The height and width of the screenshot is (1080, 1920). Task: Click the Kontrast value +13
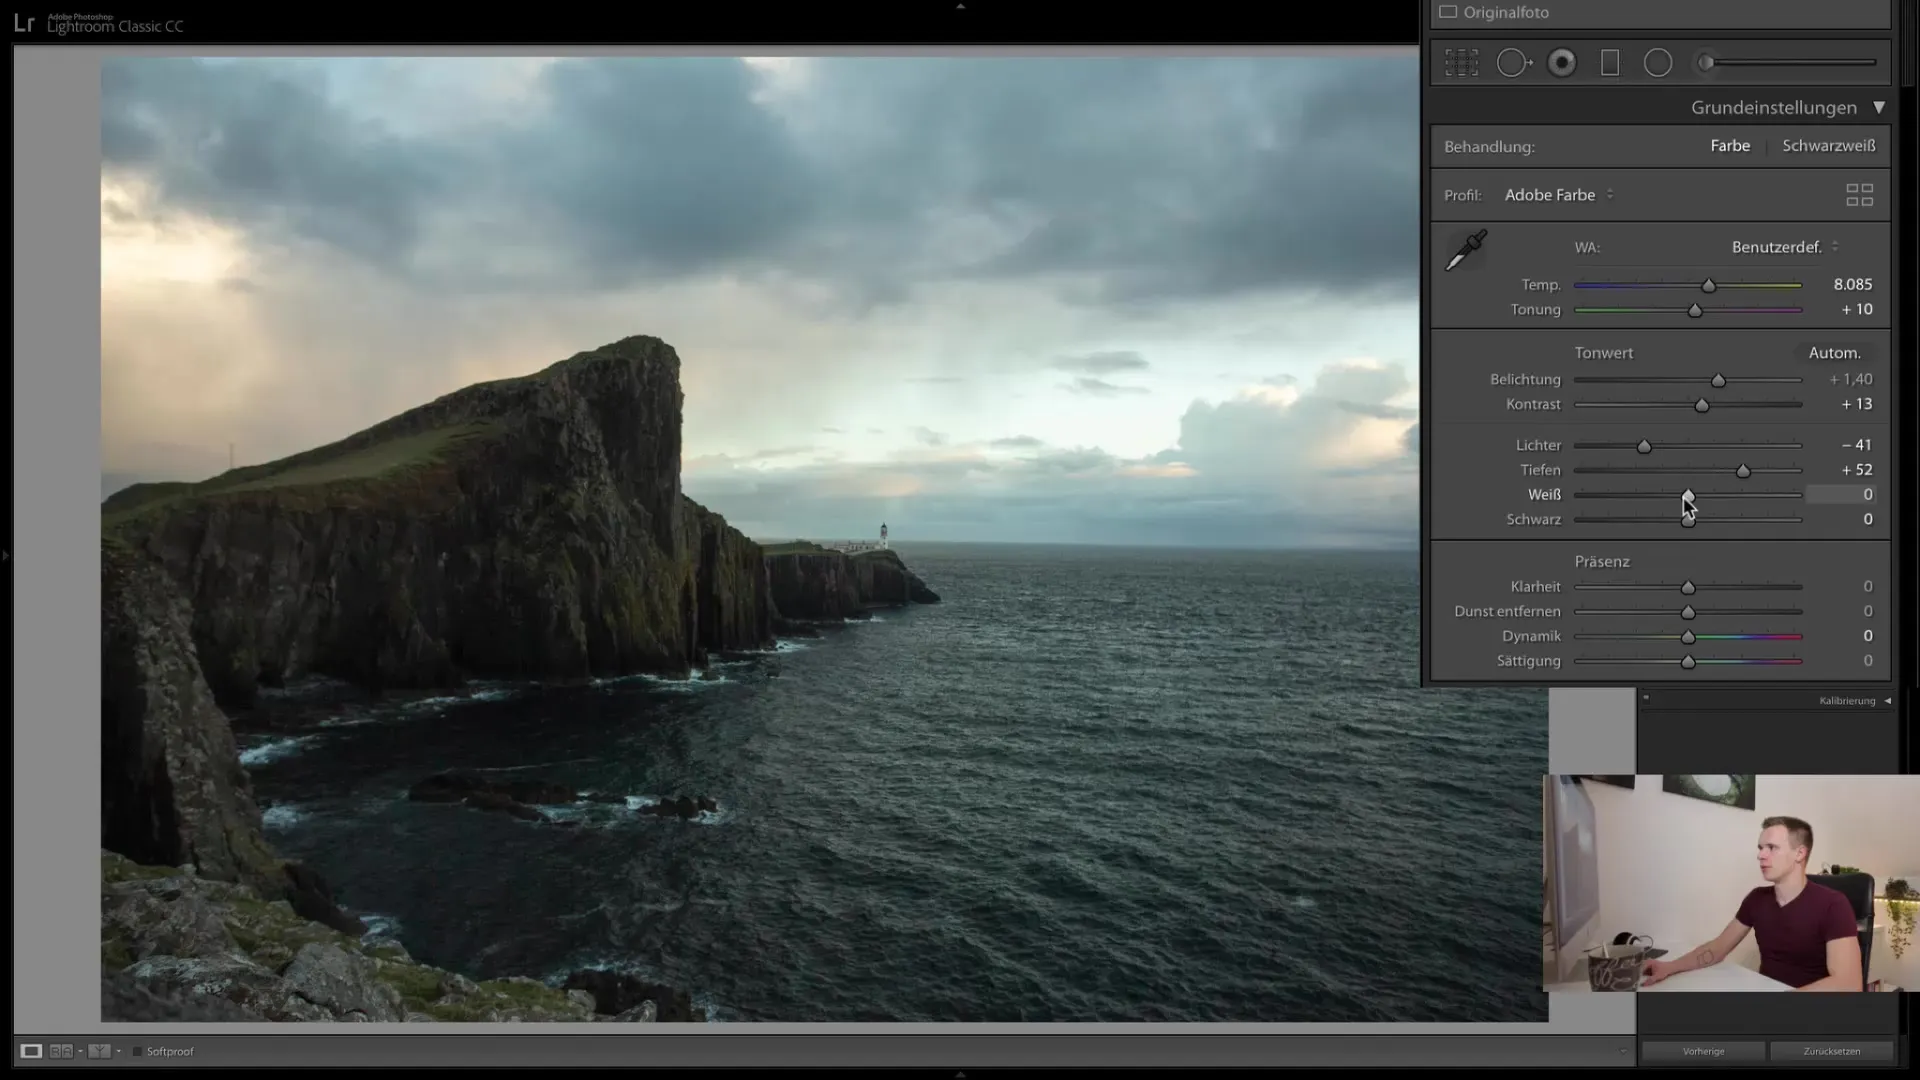point(1857,405)
